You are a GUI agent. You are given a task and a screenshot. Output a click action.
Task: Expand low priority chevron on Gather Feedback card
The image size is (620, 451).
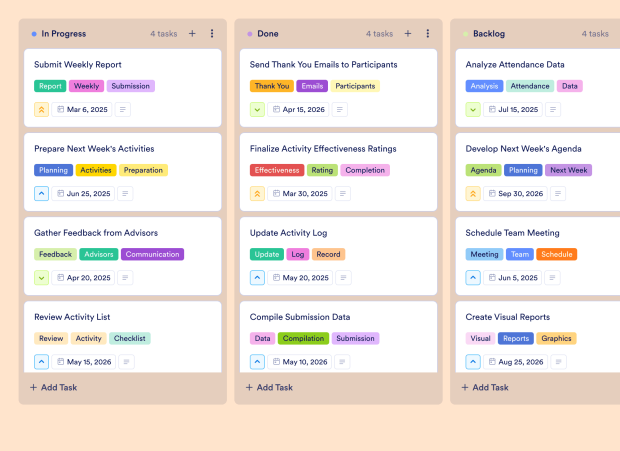tap(42, 278)
